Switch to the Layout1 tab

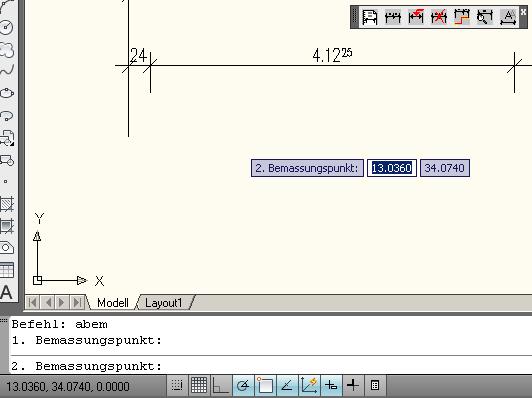pyautogui.click(x=164, y=303)
